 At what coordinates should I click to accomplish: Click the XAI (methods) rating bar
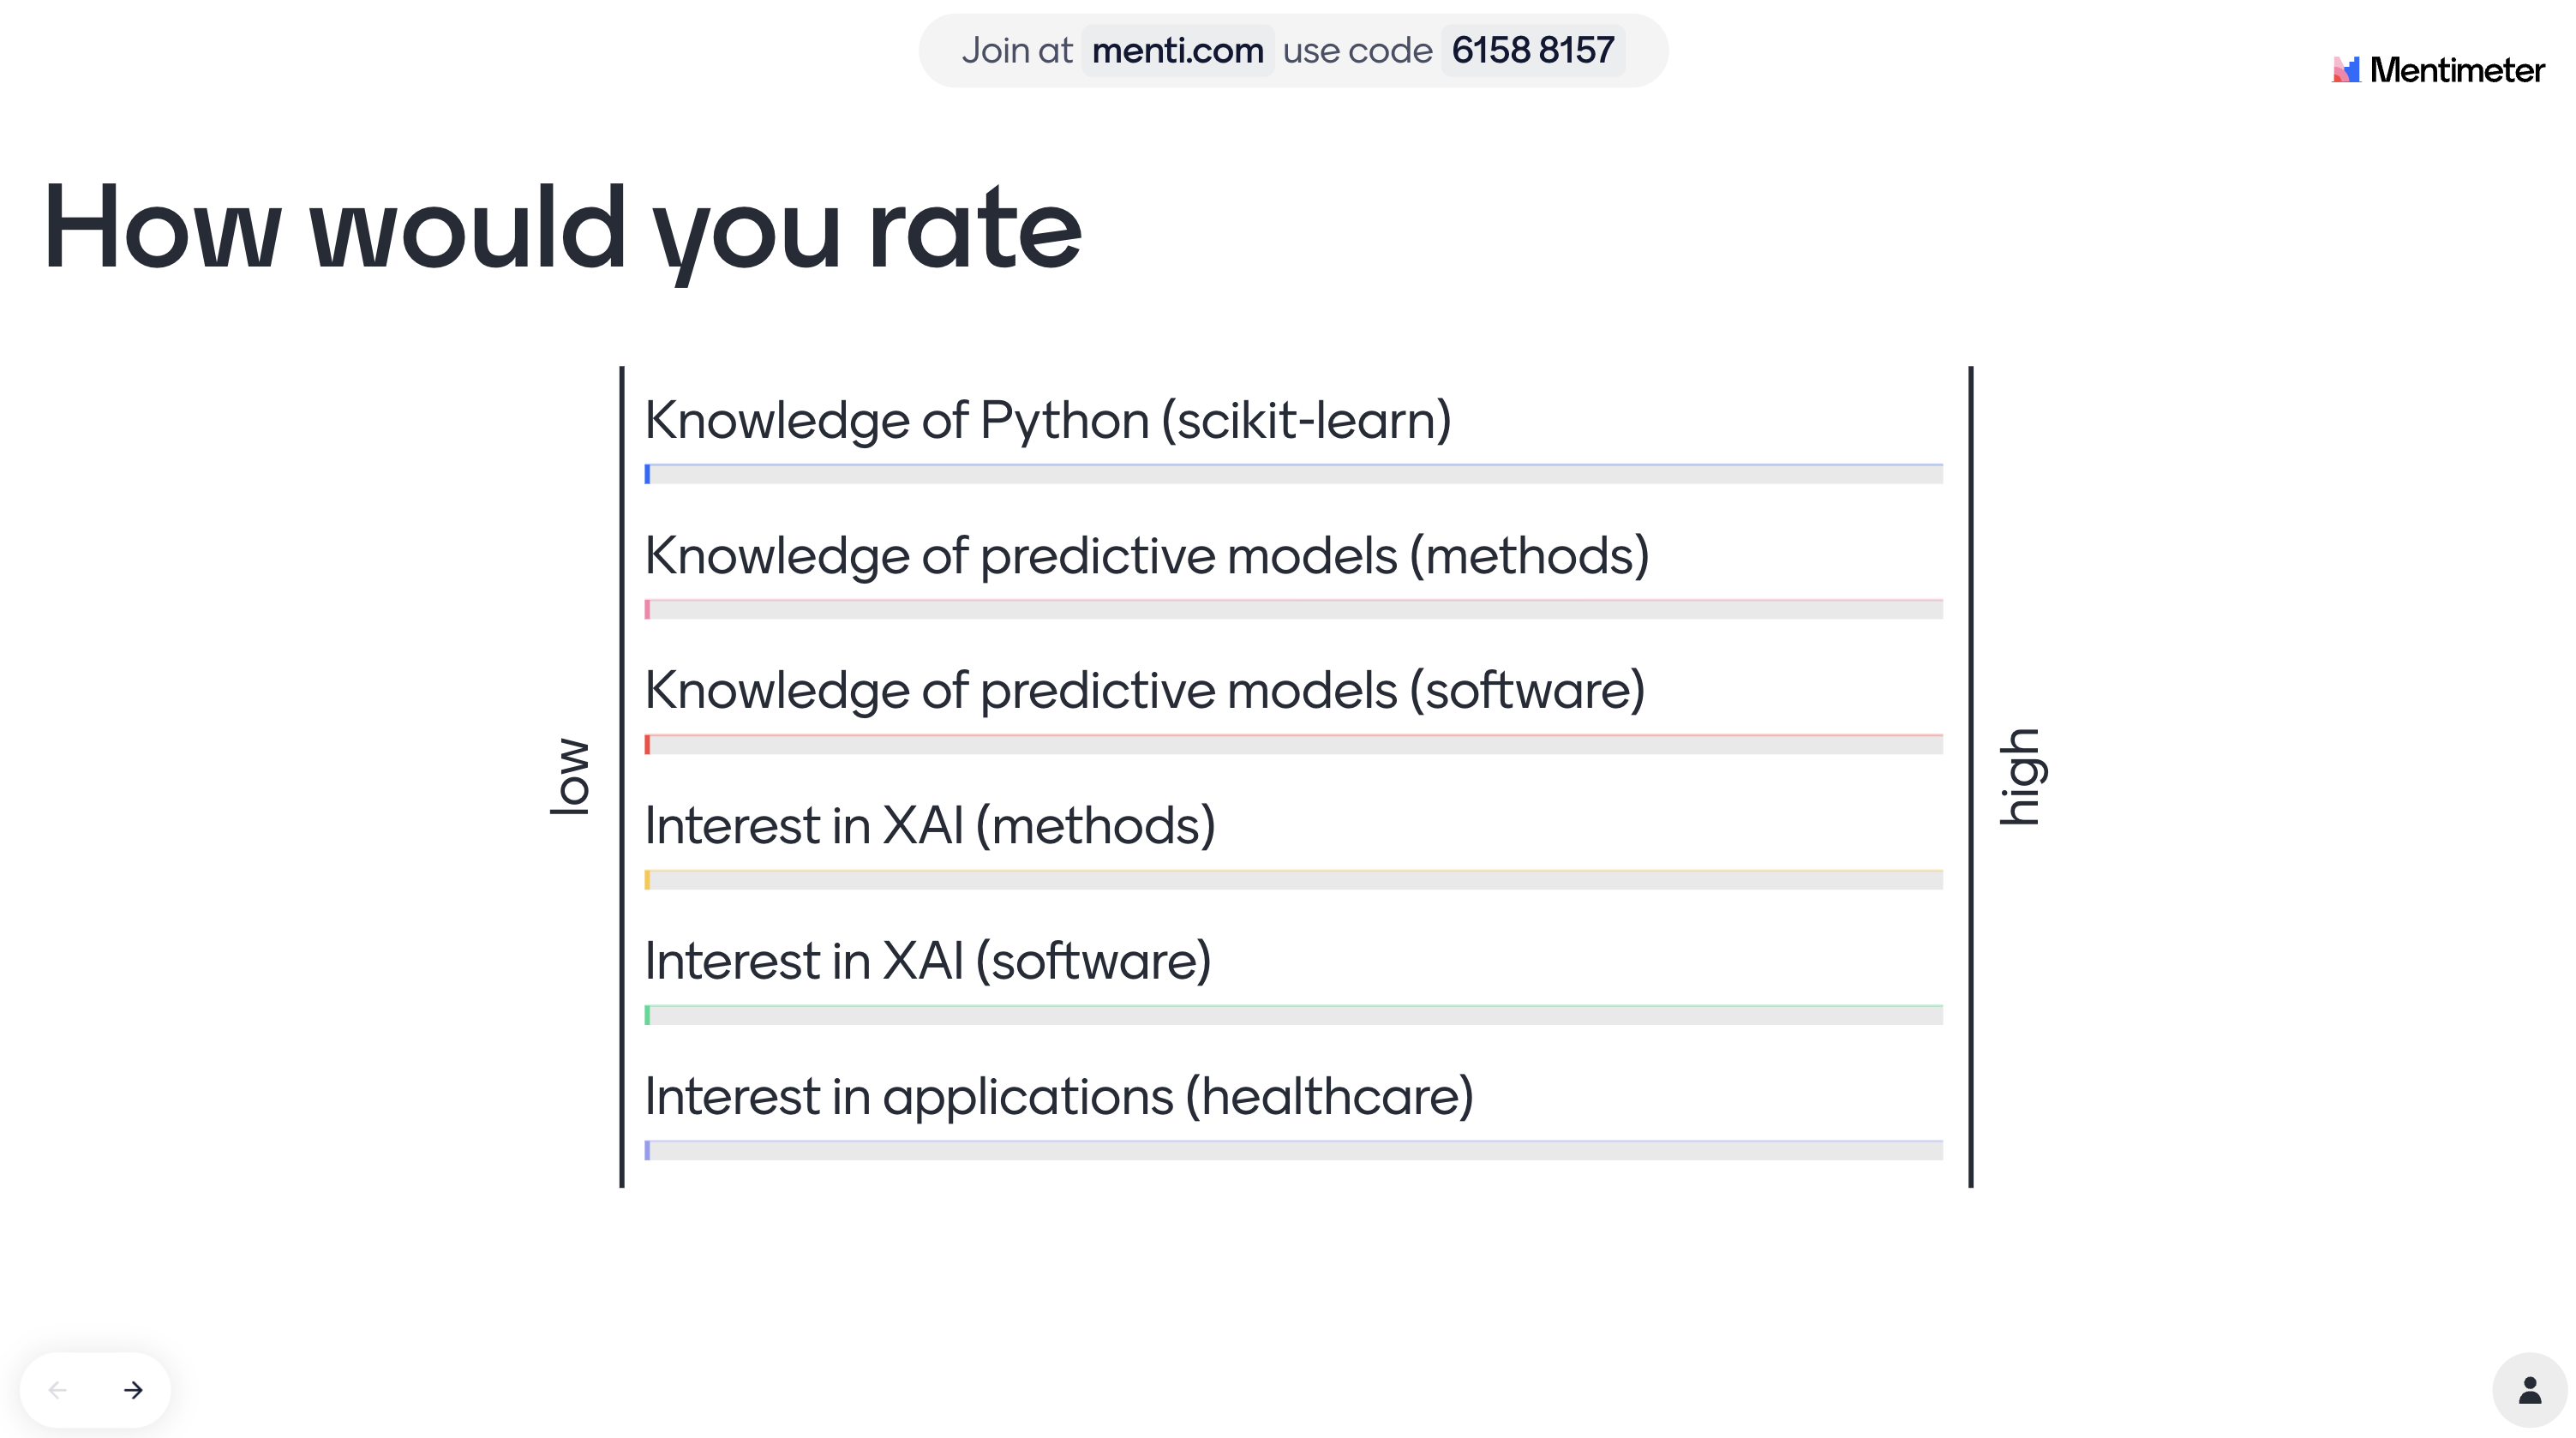[x=1293, y=880]
